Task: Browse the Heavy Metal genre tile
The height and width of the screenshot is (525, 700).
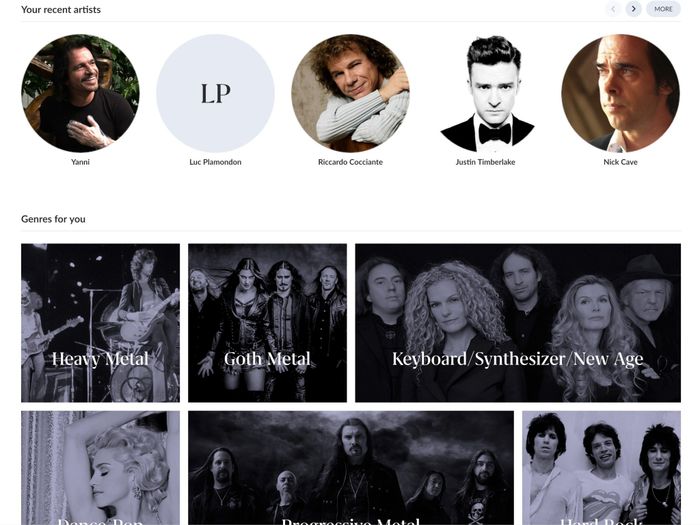Action: click(x=100, y=323)
